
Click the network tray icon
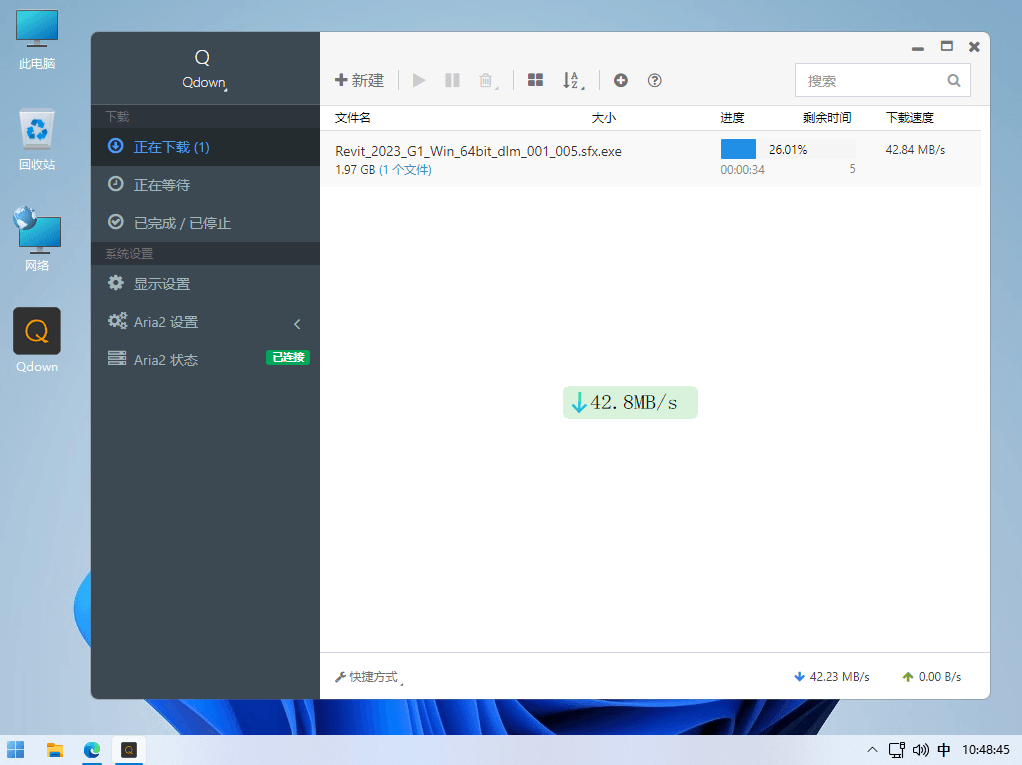point(897,750)
